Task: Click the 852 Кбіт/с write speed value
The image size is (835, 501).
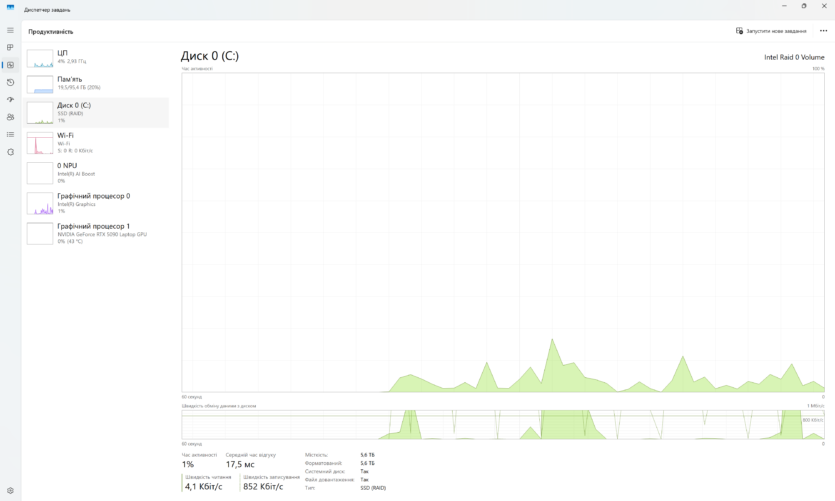Action: coord(263,486)
